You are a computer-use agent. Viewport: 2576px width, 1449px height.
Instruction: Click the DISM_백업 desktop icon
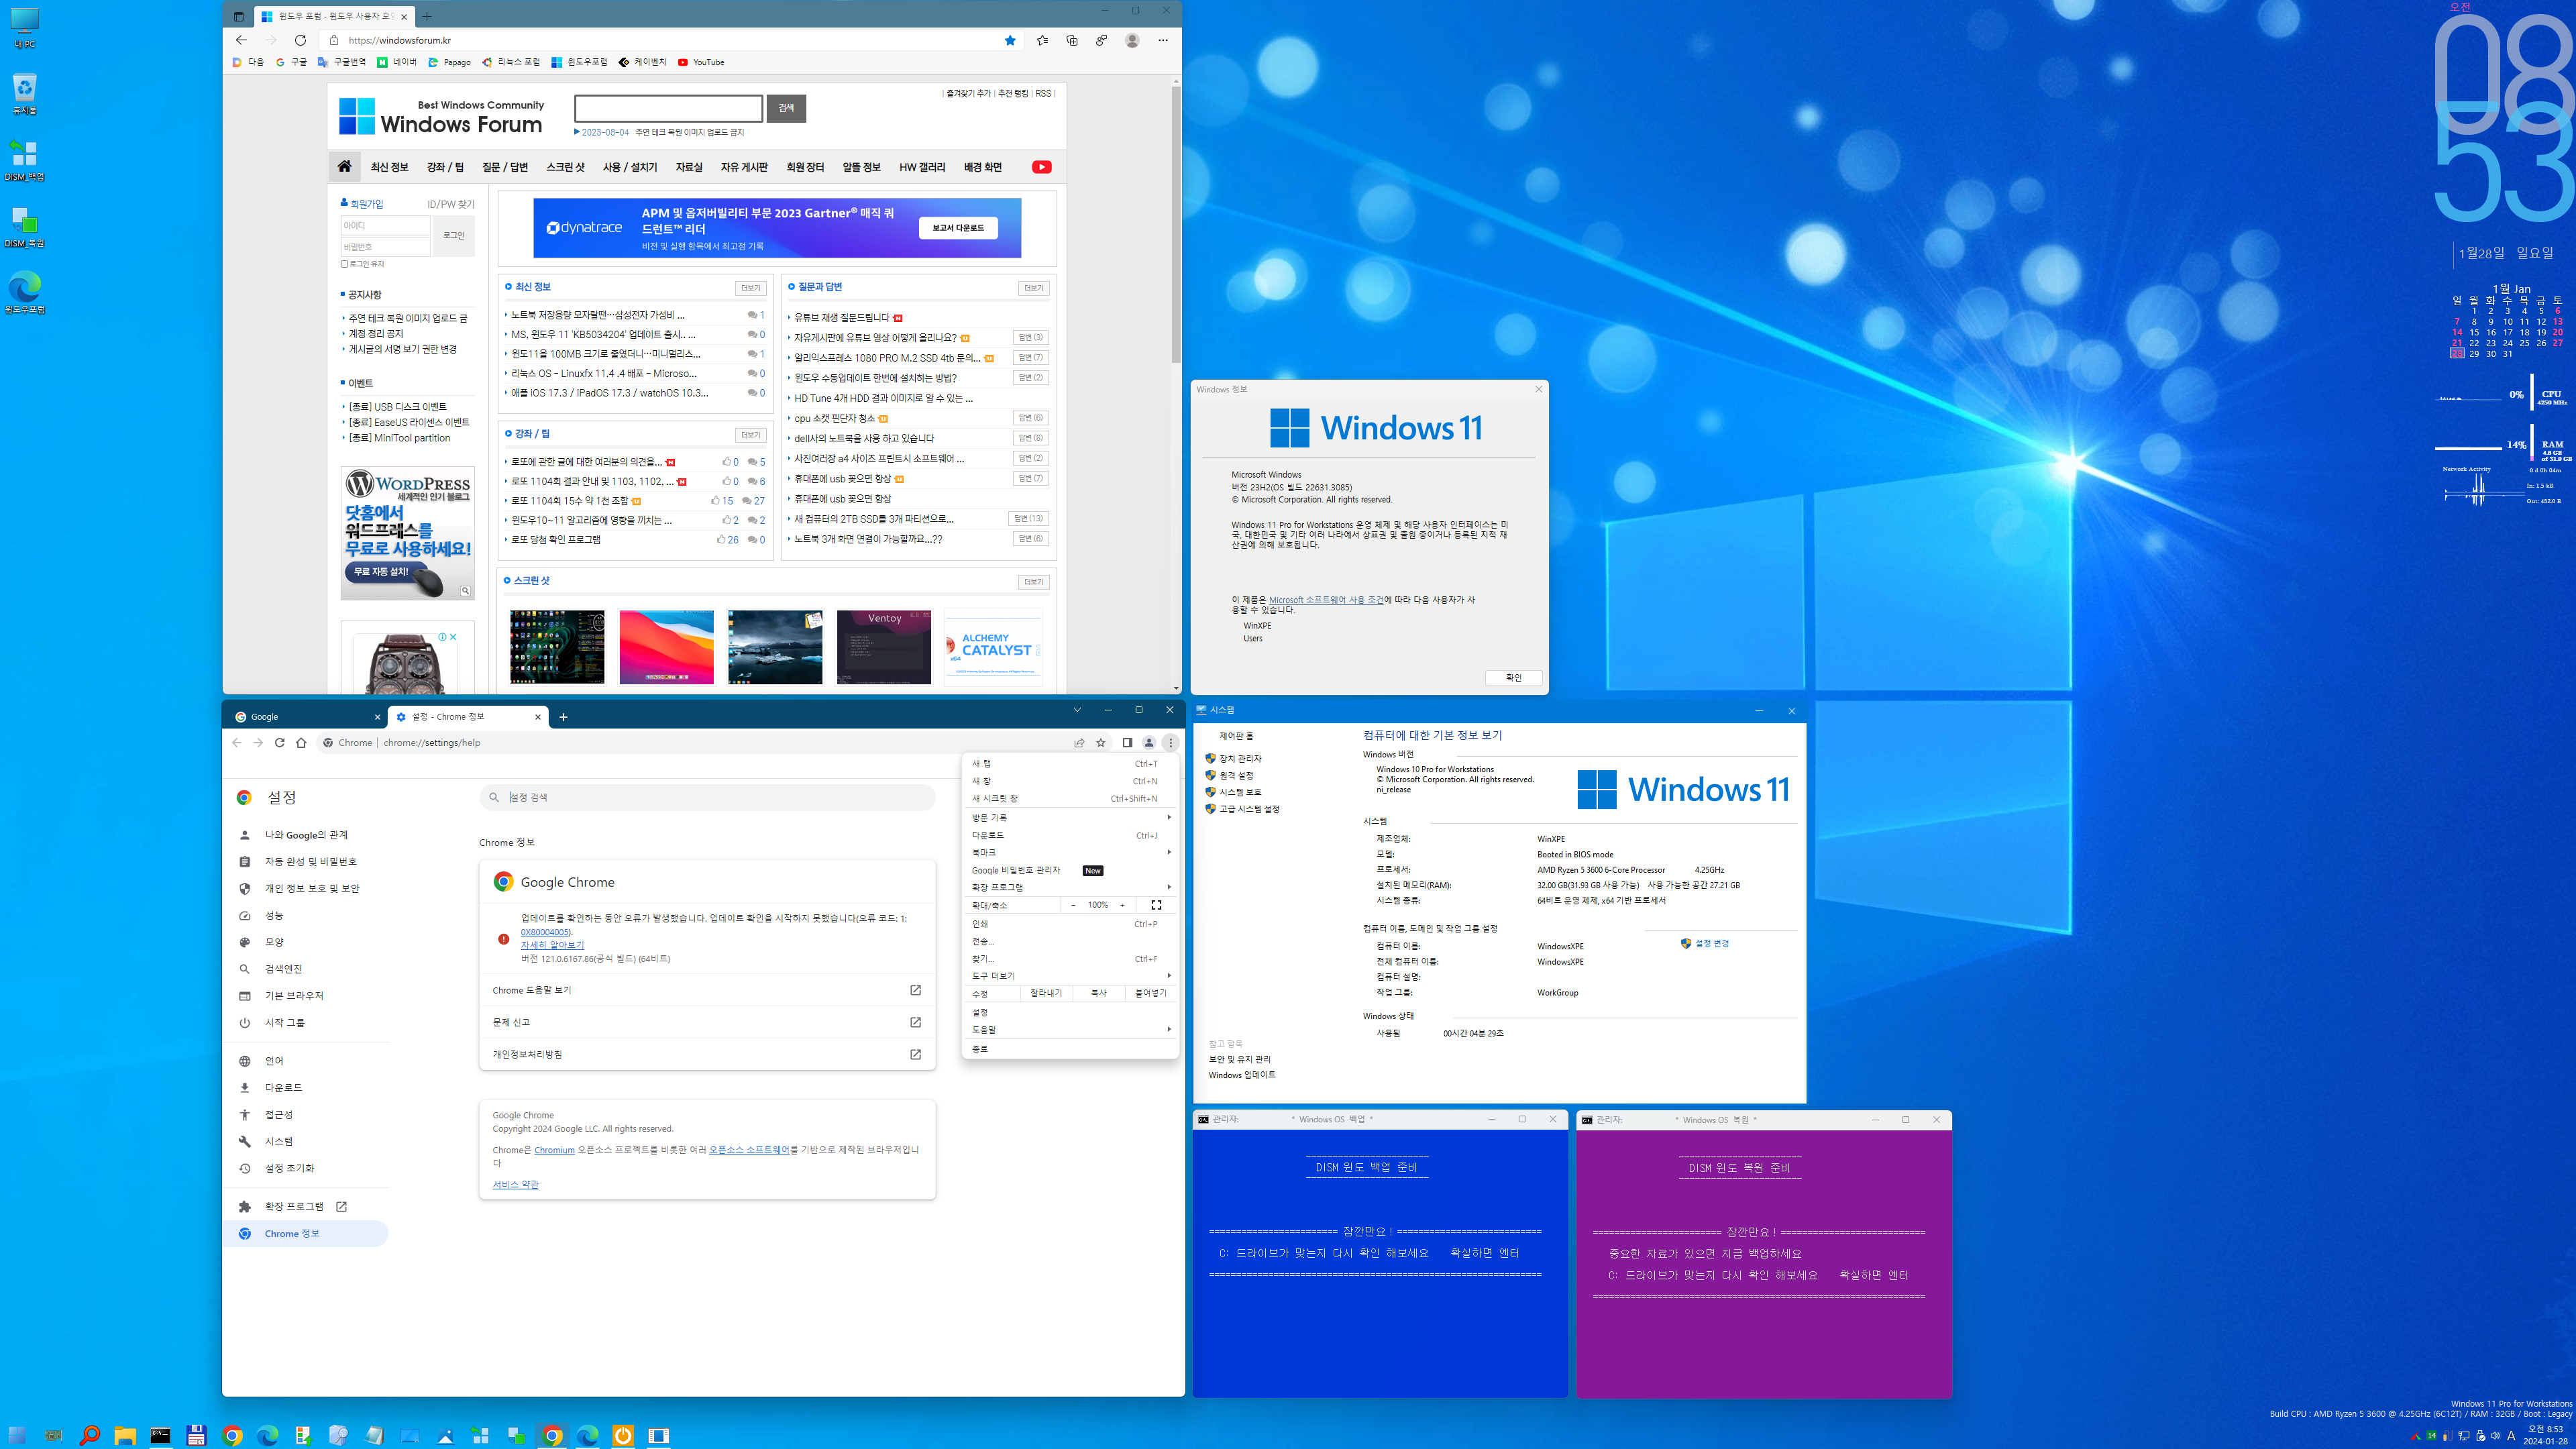click(25, 160)
